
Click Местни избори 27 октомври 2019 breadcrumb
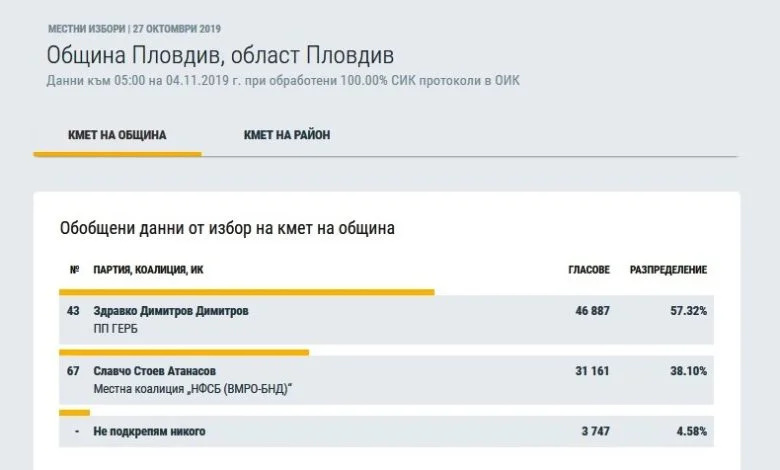pyautogui.click(x=134, y=29)
